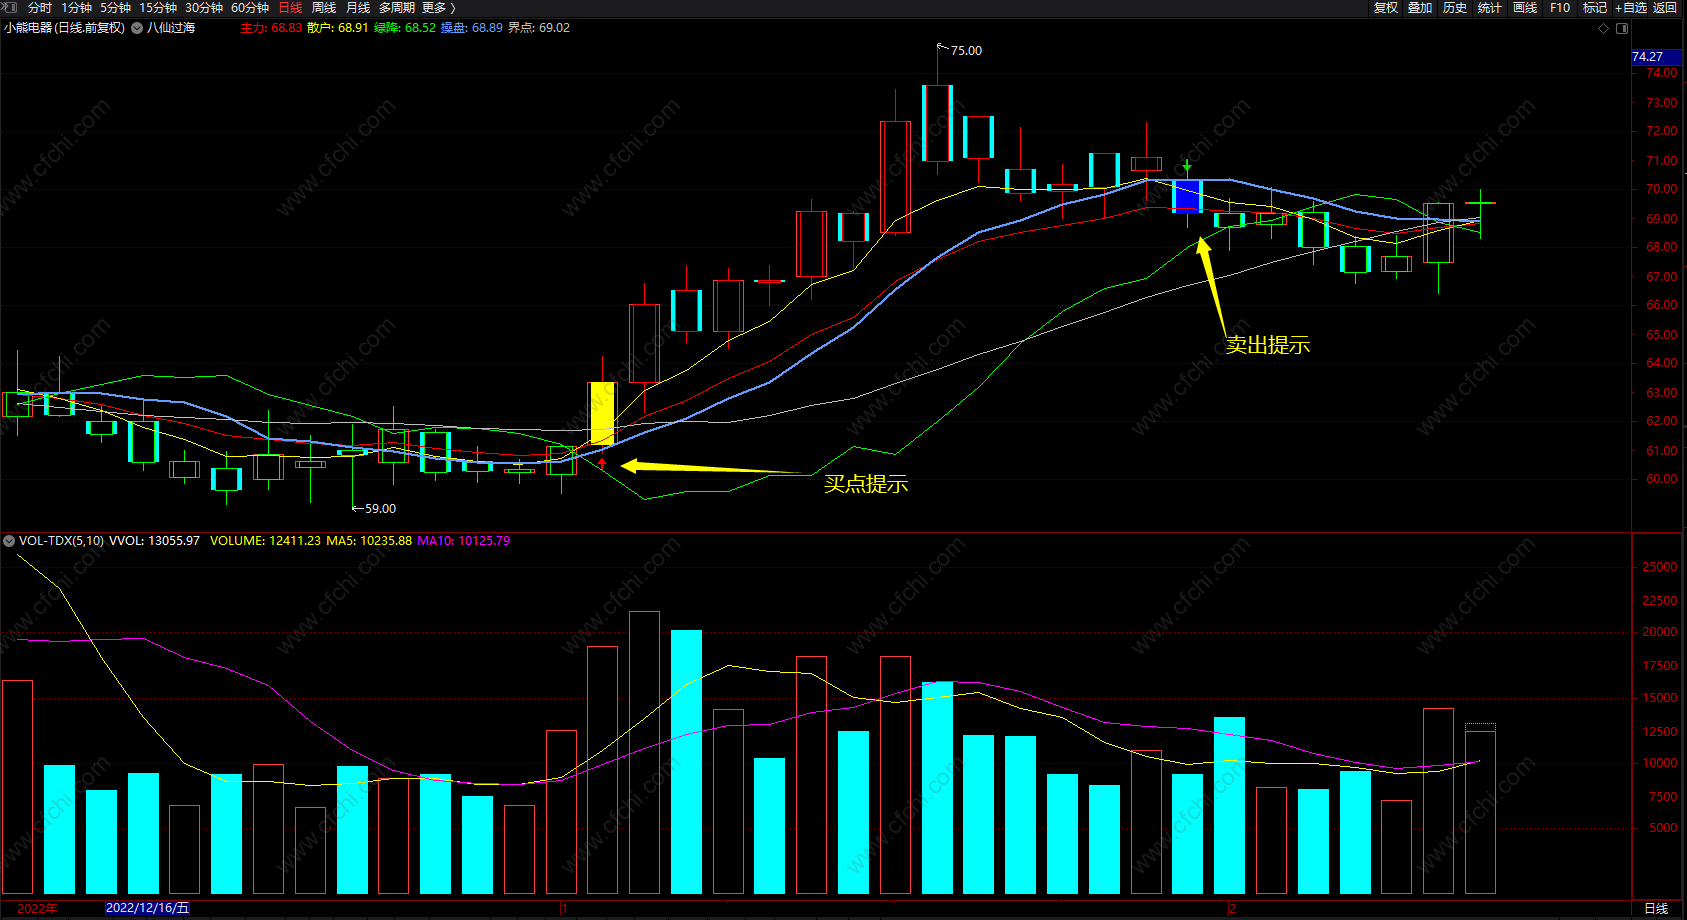The image size is (1687, 920).
Task: Click the MA5: 10235.88 value
Action: tap(369, 541)
